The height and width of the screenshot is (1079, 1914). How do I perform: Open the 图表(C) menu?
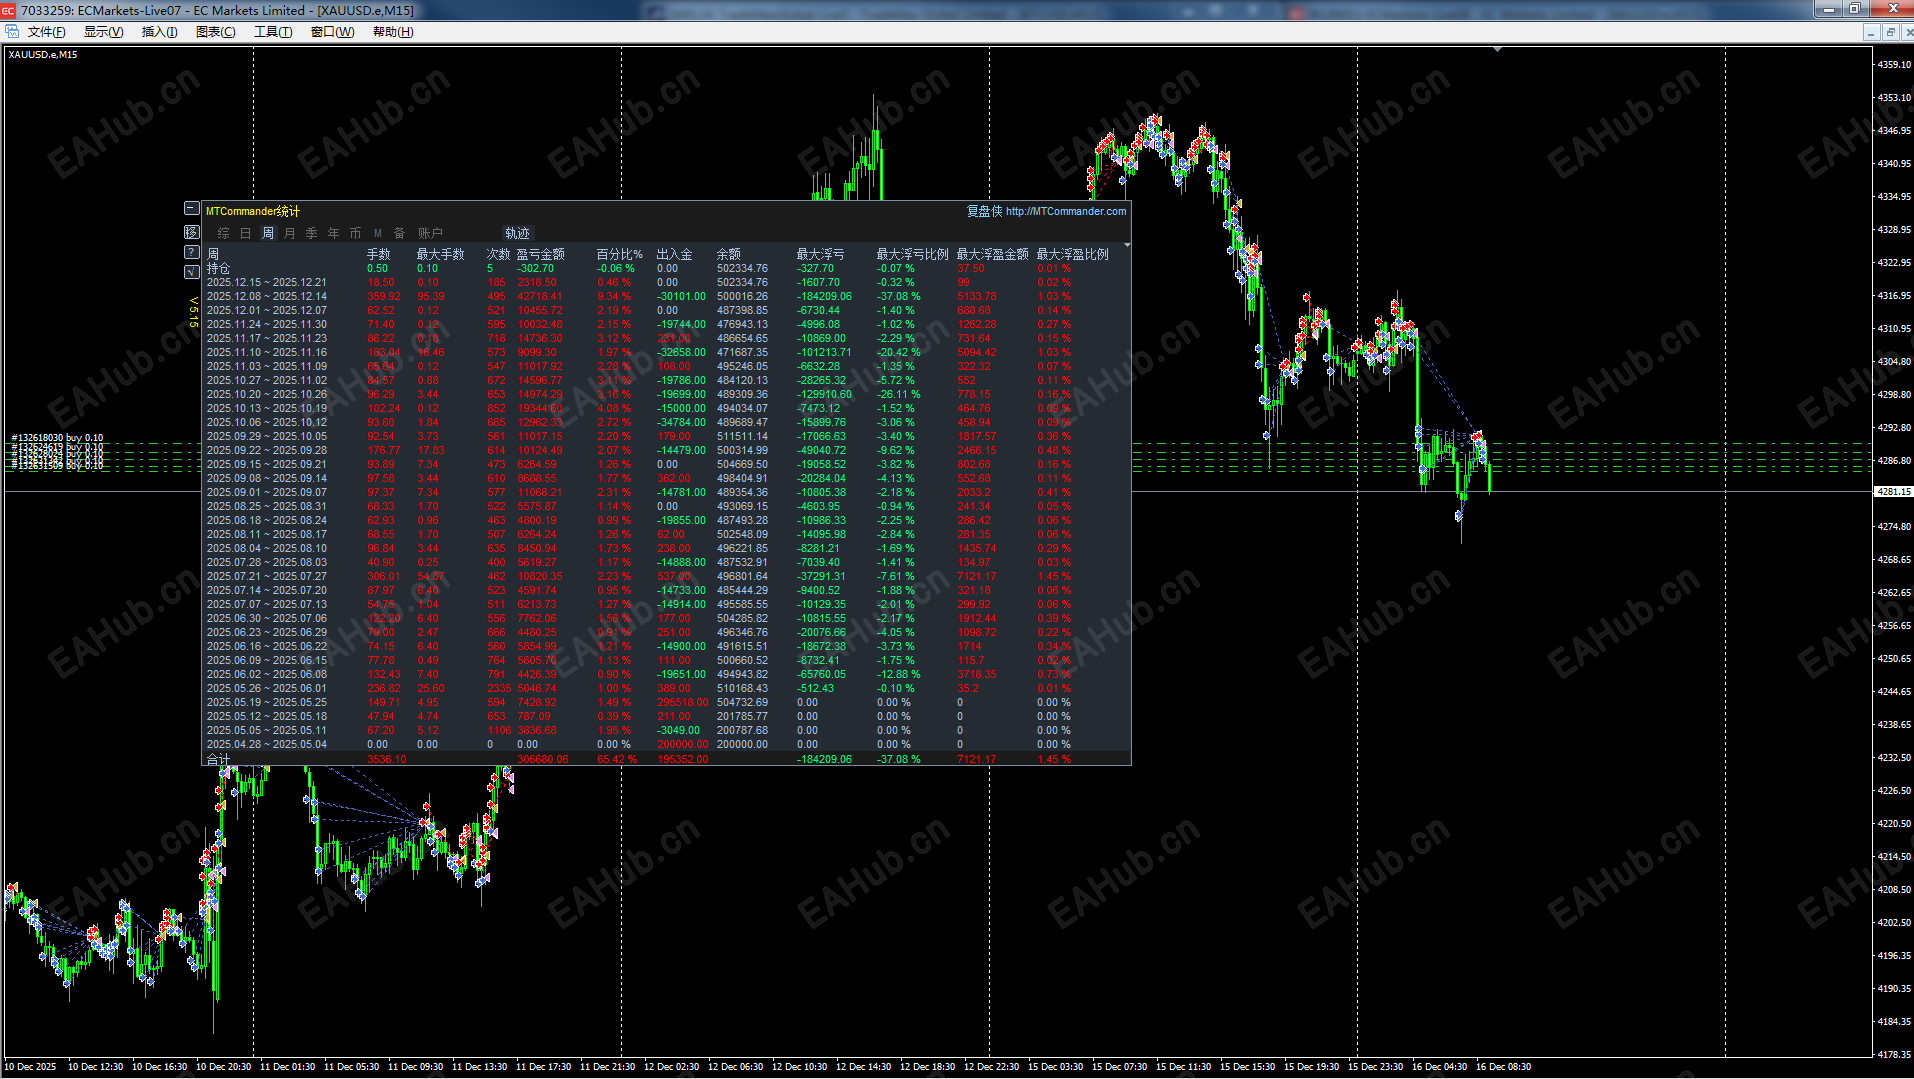pos(216,32)
